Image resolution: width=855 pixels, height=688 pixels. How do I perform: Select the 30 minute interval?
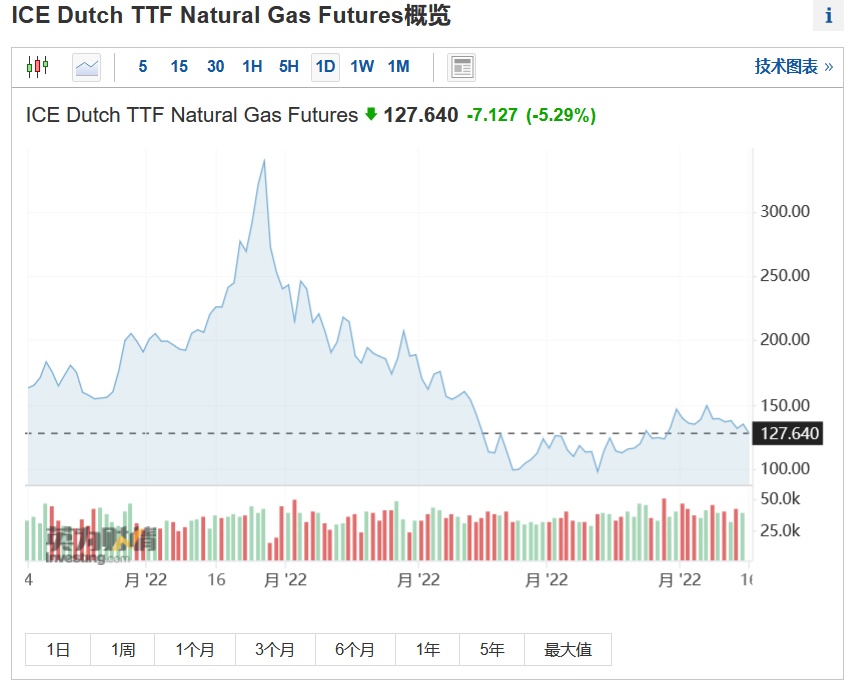tap(215, 67)
